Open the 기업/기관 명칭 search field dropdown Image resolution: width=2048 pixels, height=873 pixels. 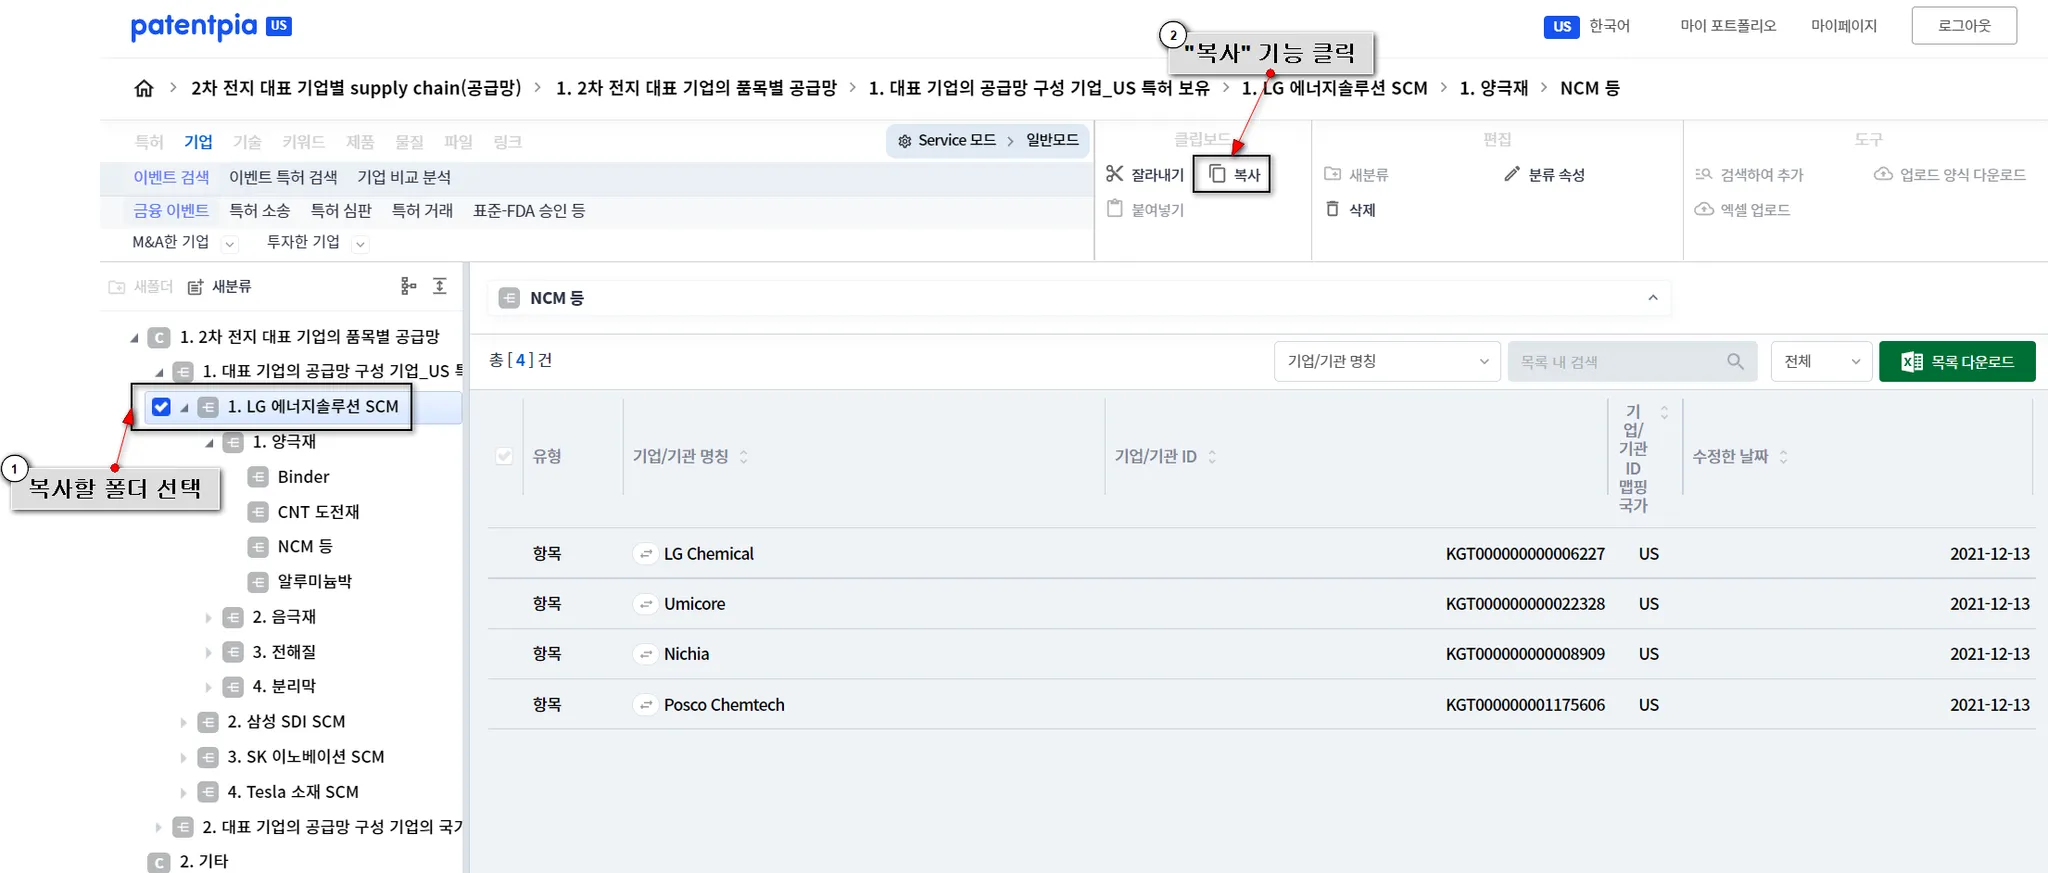pyautogui.click(x=1387, y=361)
